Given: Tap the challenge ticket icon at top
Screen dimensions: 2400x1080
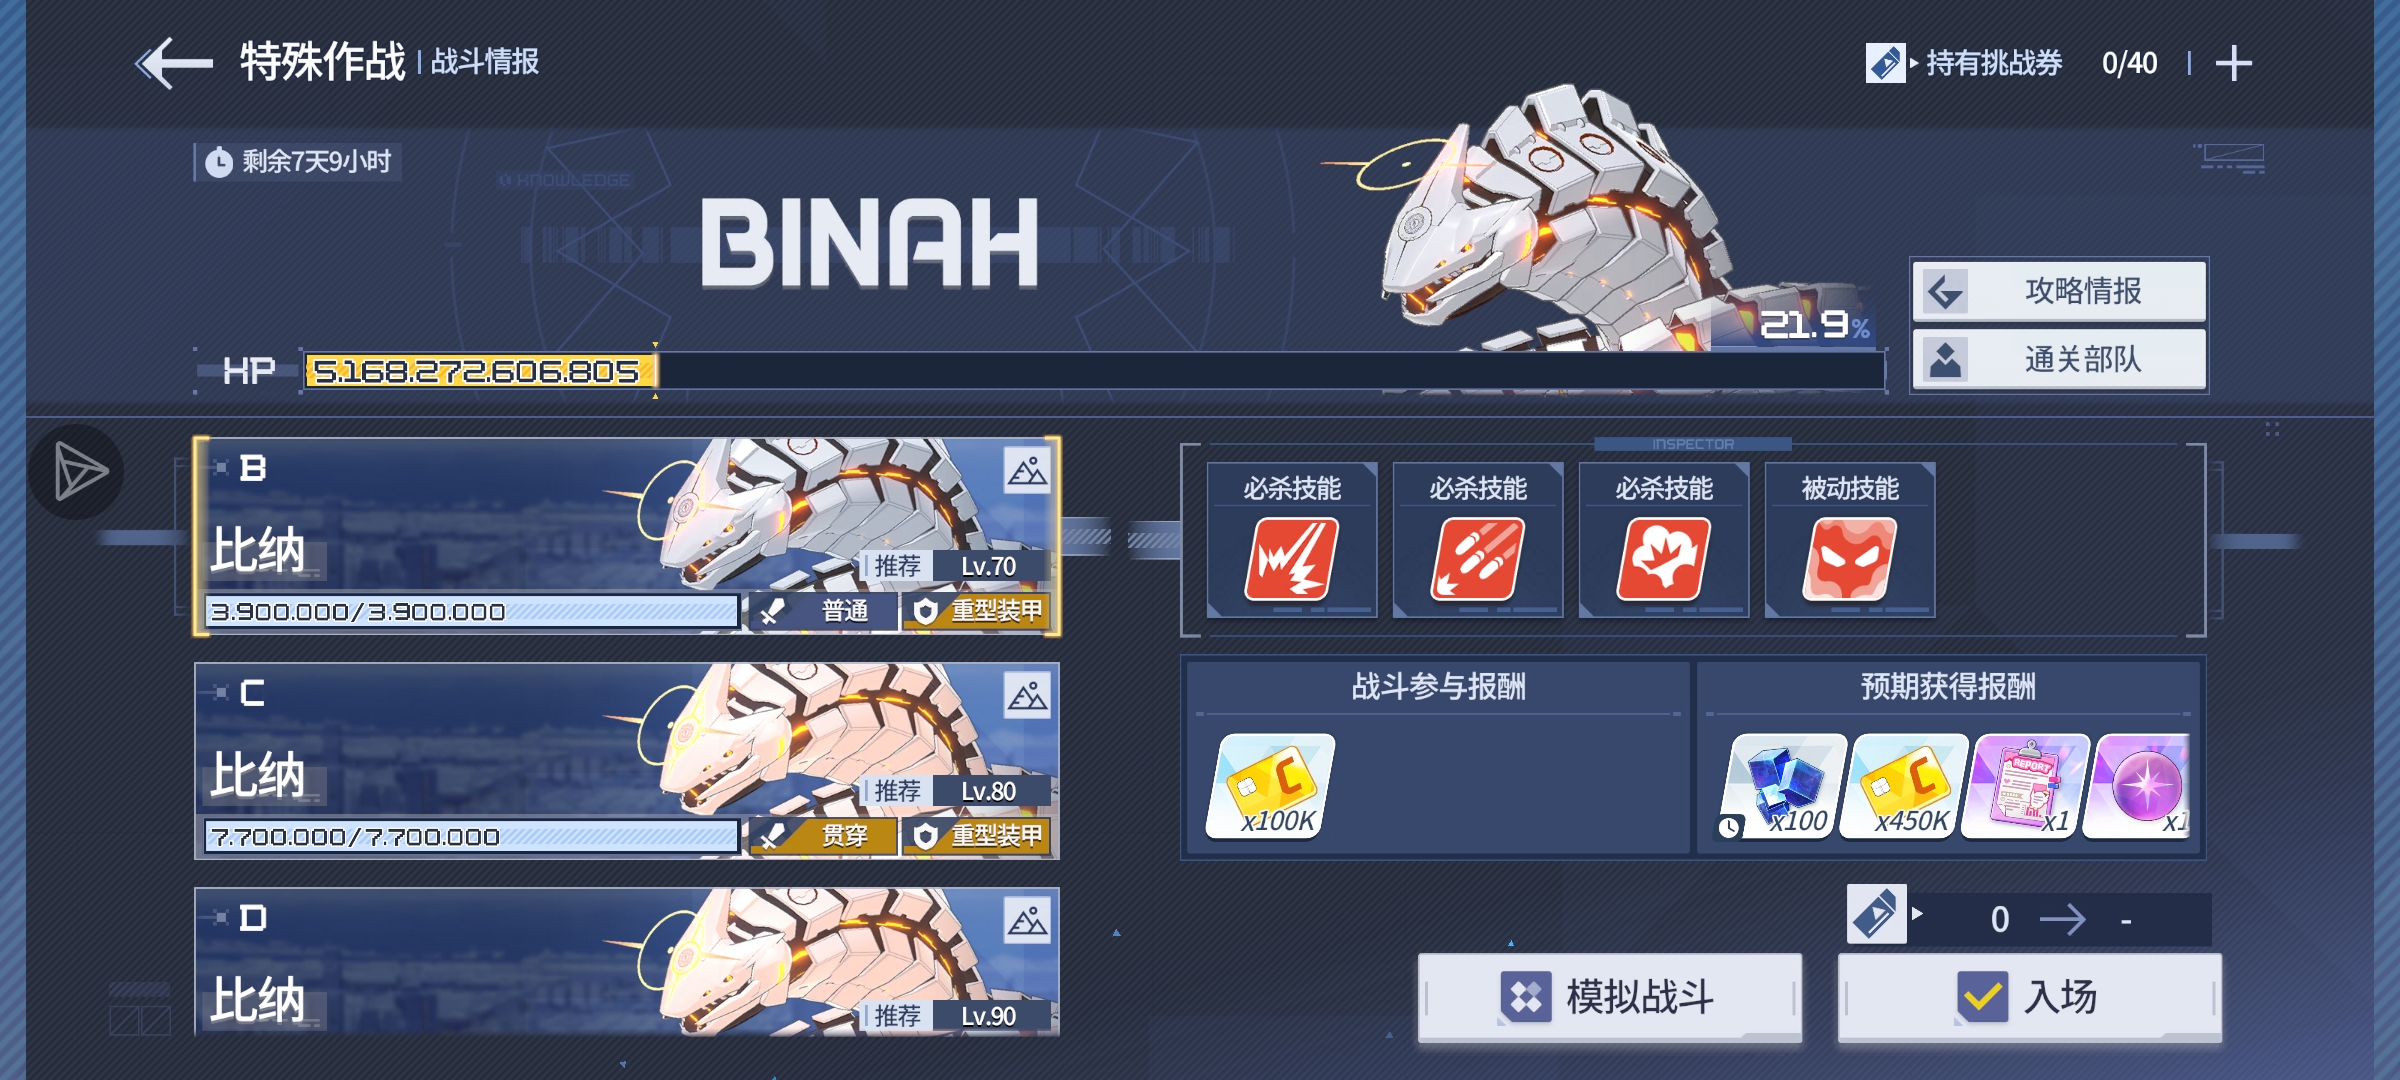Looking at the screenshot, I should click(1885, 63).
